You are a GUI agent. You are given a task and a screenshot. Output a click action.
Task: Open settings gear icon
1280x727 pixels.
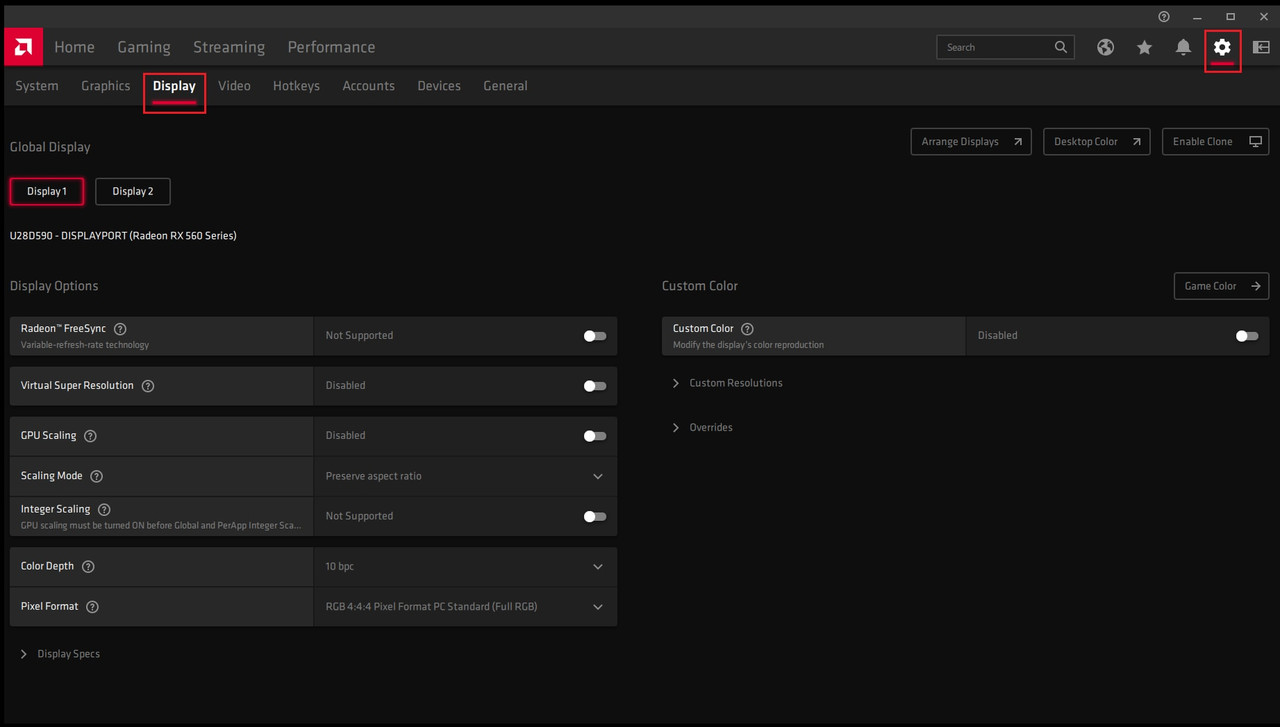(1222, 47)
